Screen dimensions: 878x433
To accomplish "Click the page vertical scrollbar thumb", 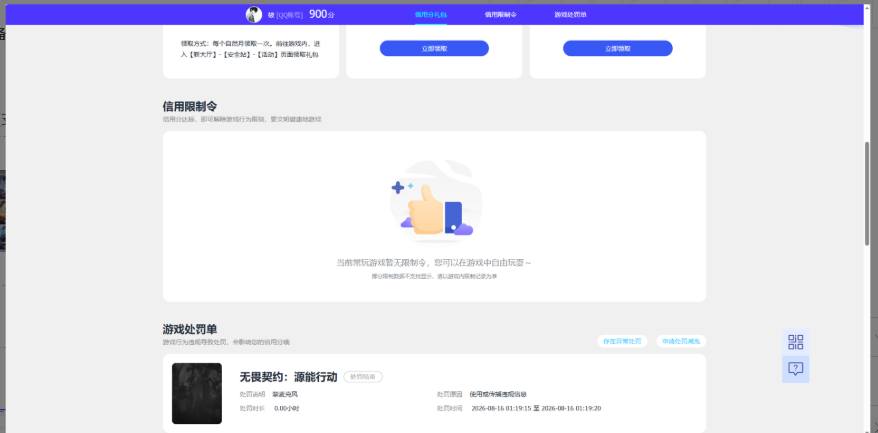I will 867,193.
